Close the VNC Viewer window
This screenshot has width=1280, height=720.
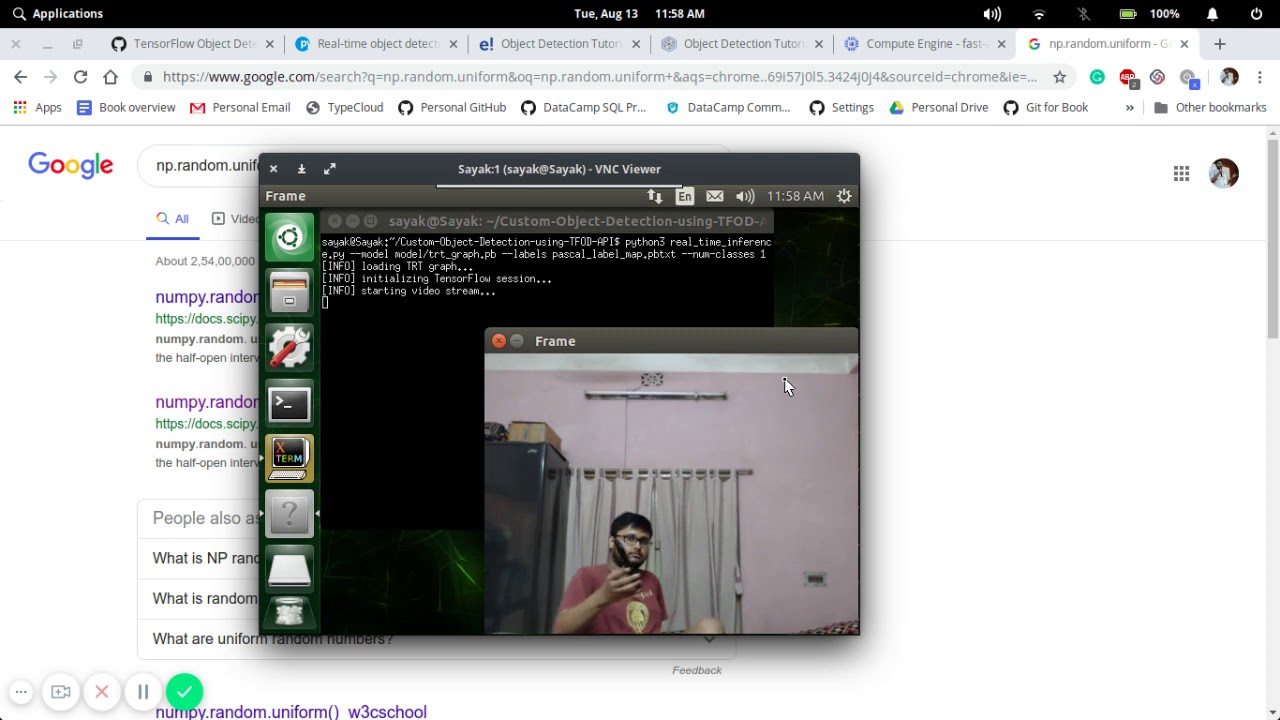pyautogui.click(x=273, y=169)
